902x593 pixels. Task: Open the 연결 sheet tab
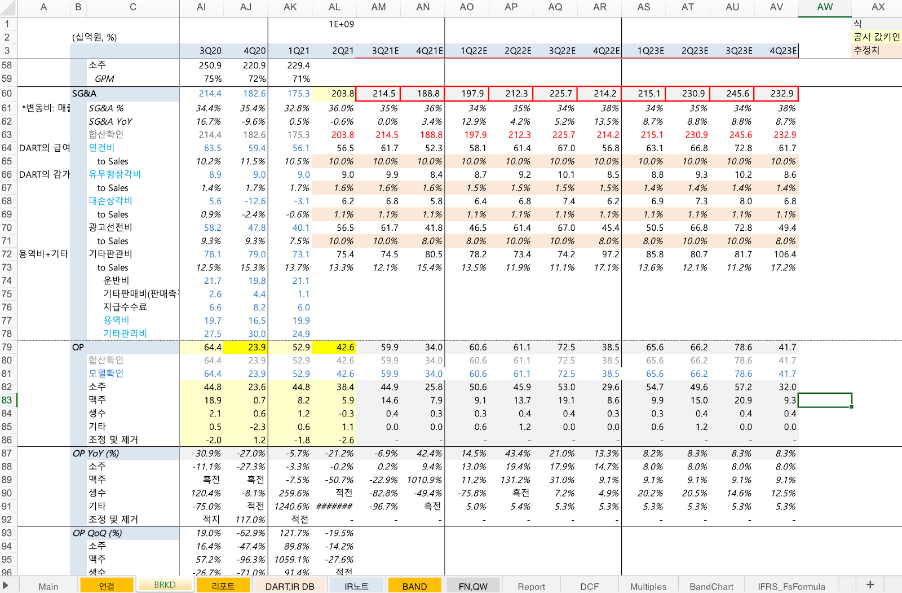coord(107,586)
